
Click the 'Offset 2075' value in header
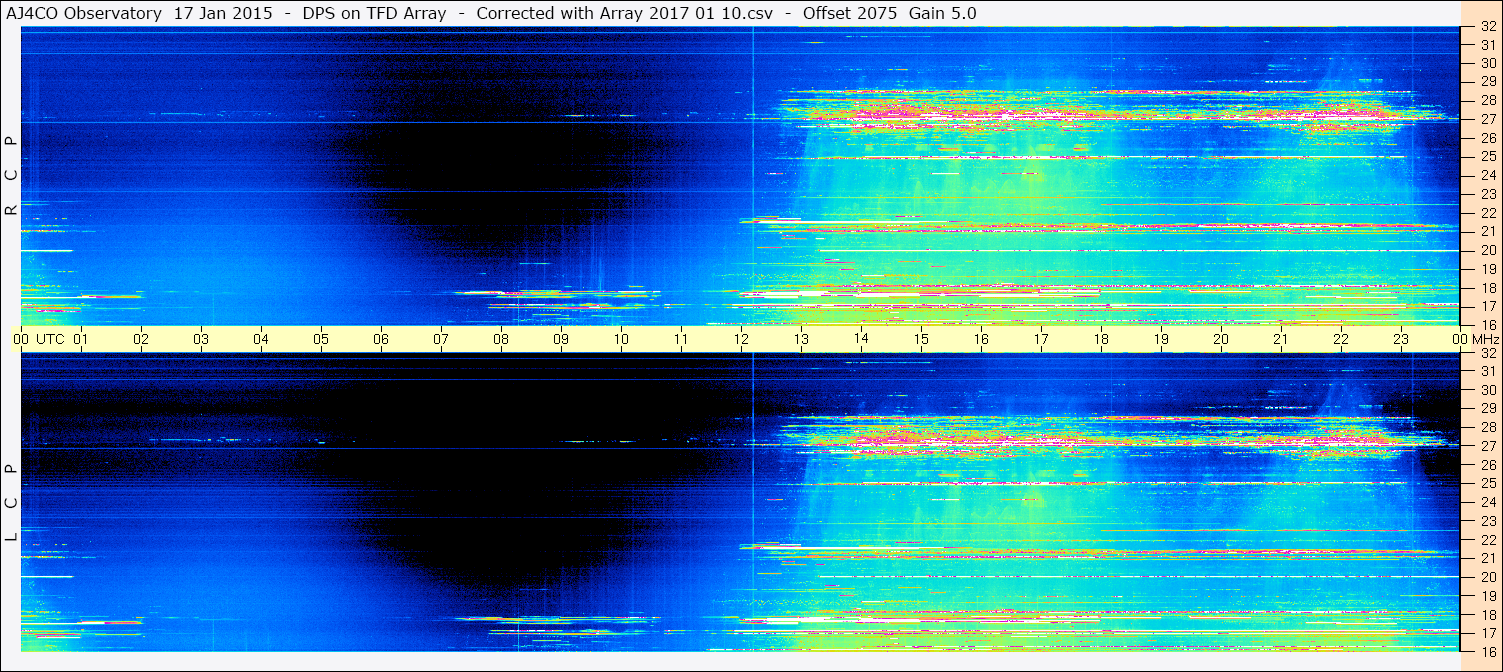tap(850, 14)
